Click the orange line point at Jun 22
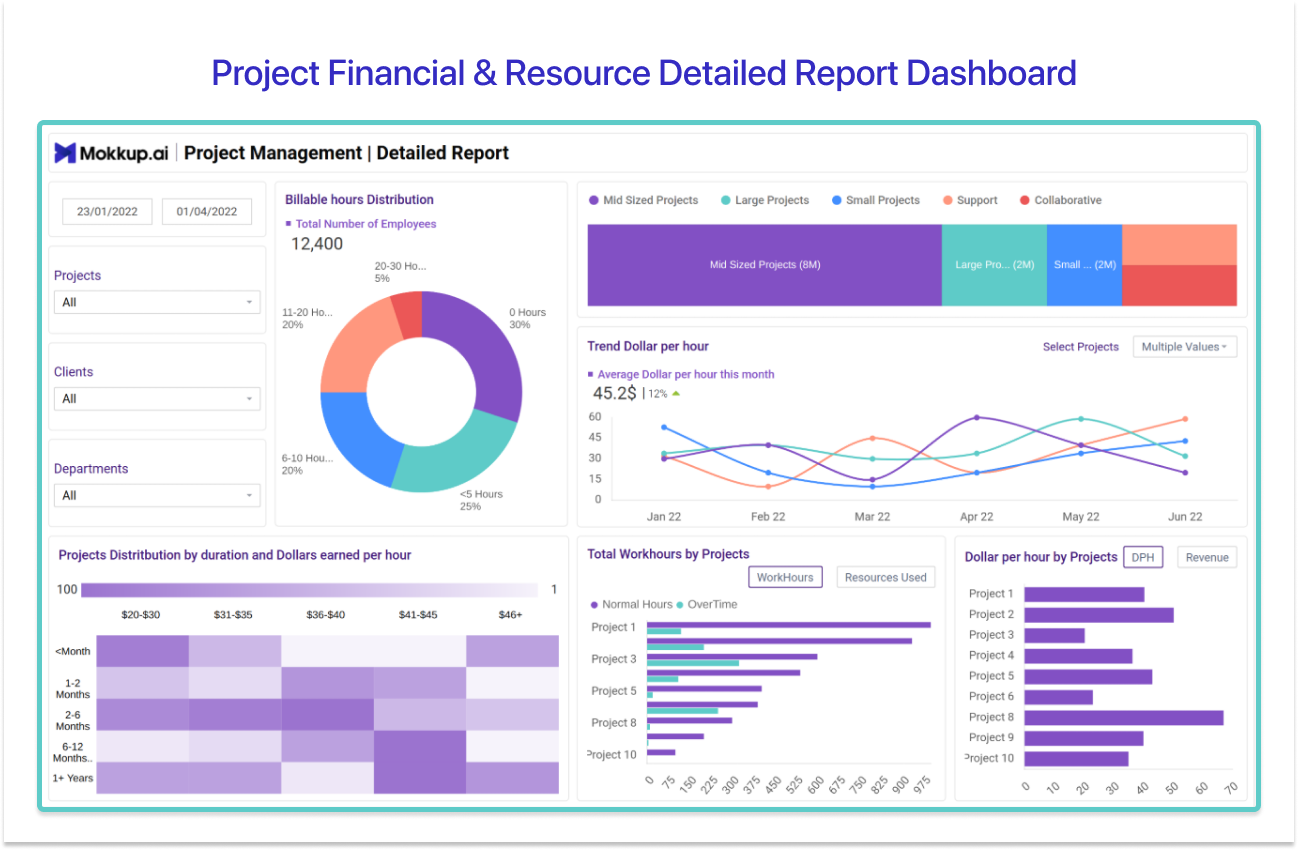The width and height of the screenshot is (1298, 850). [1185, 419]
